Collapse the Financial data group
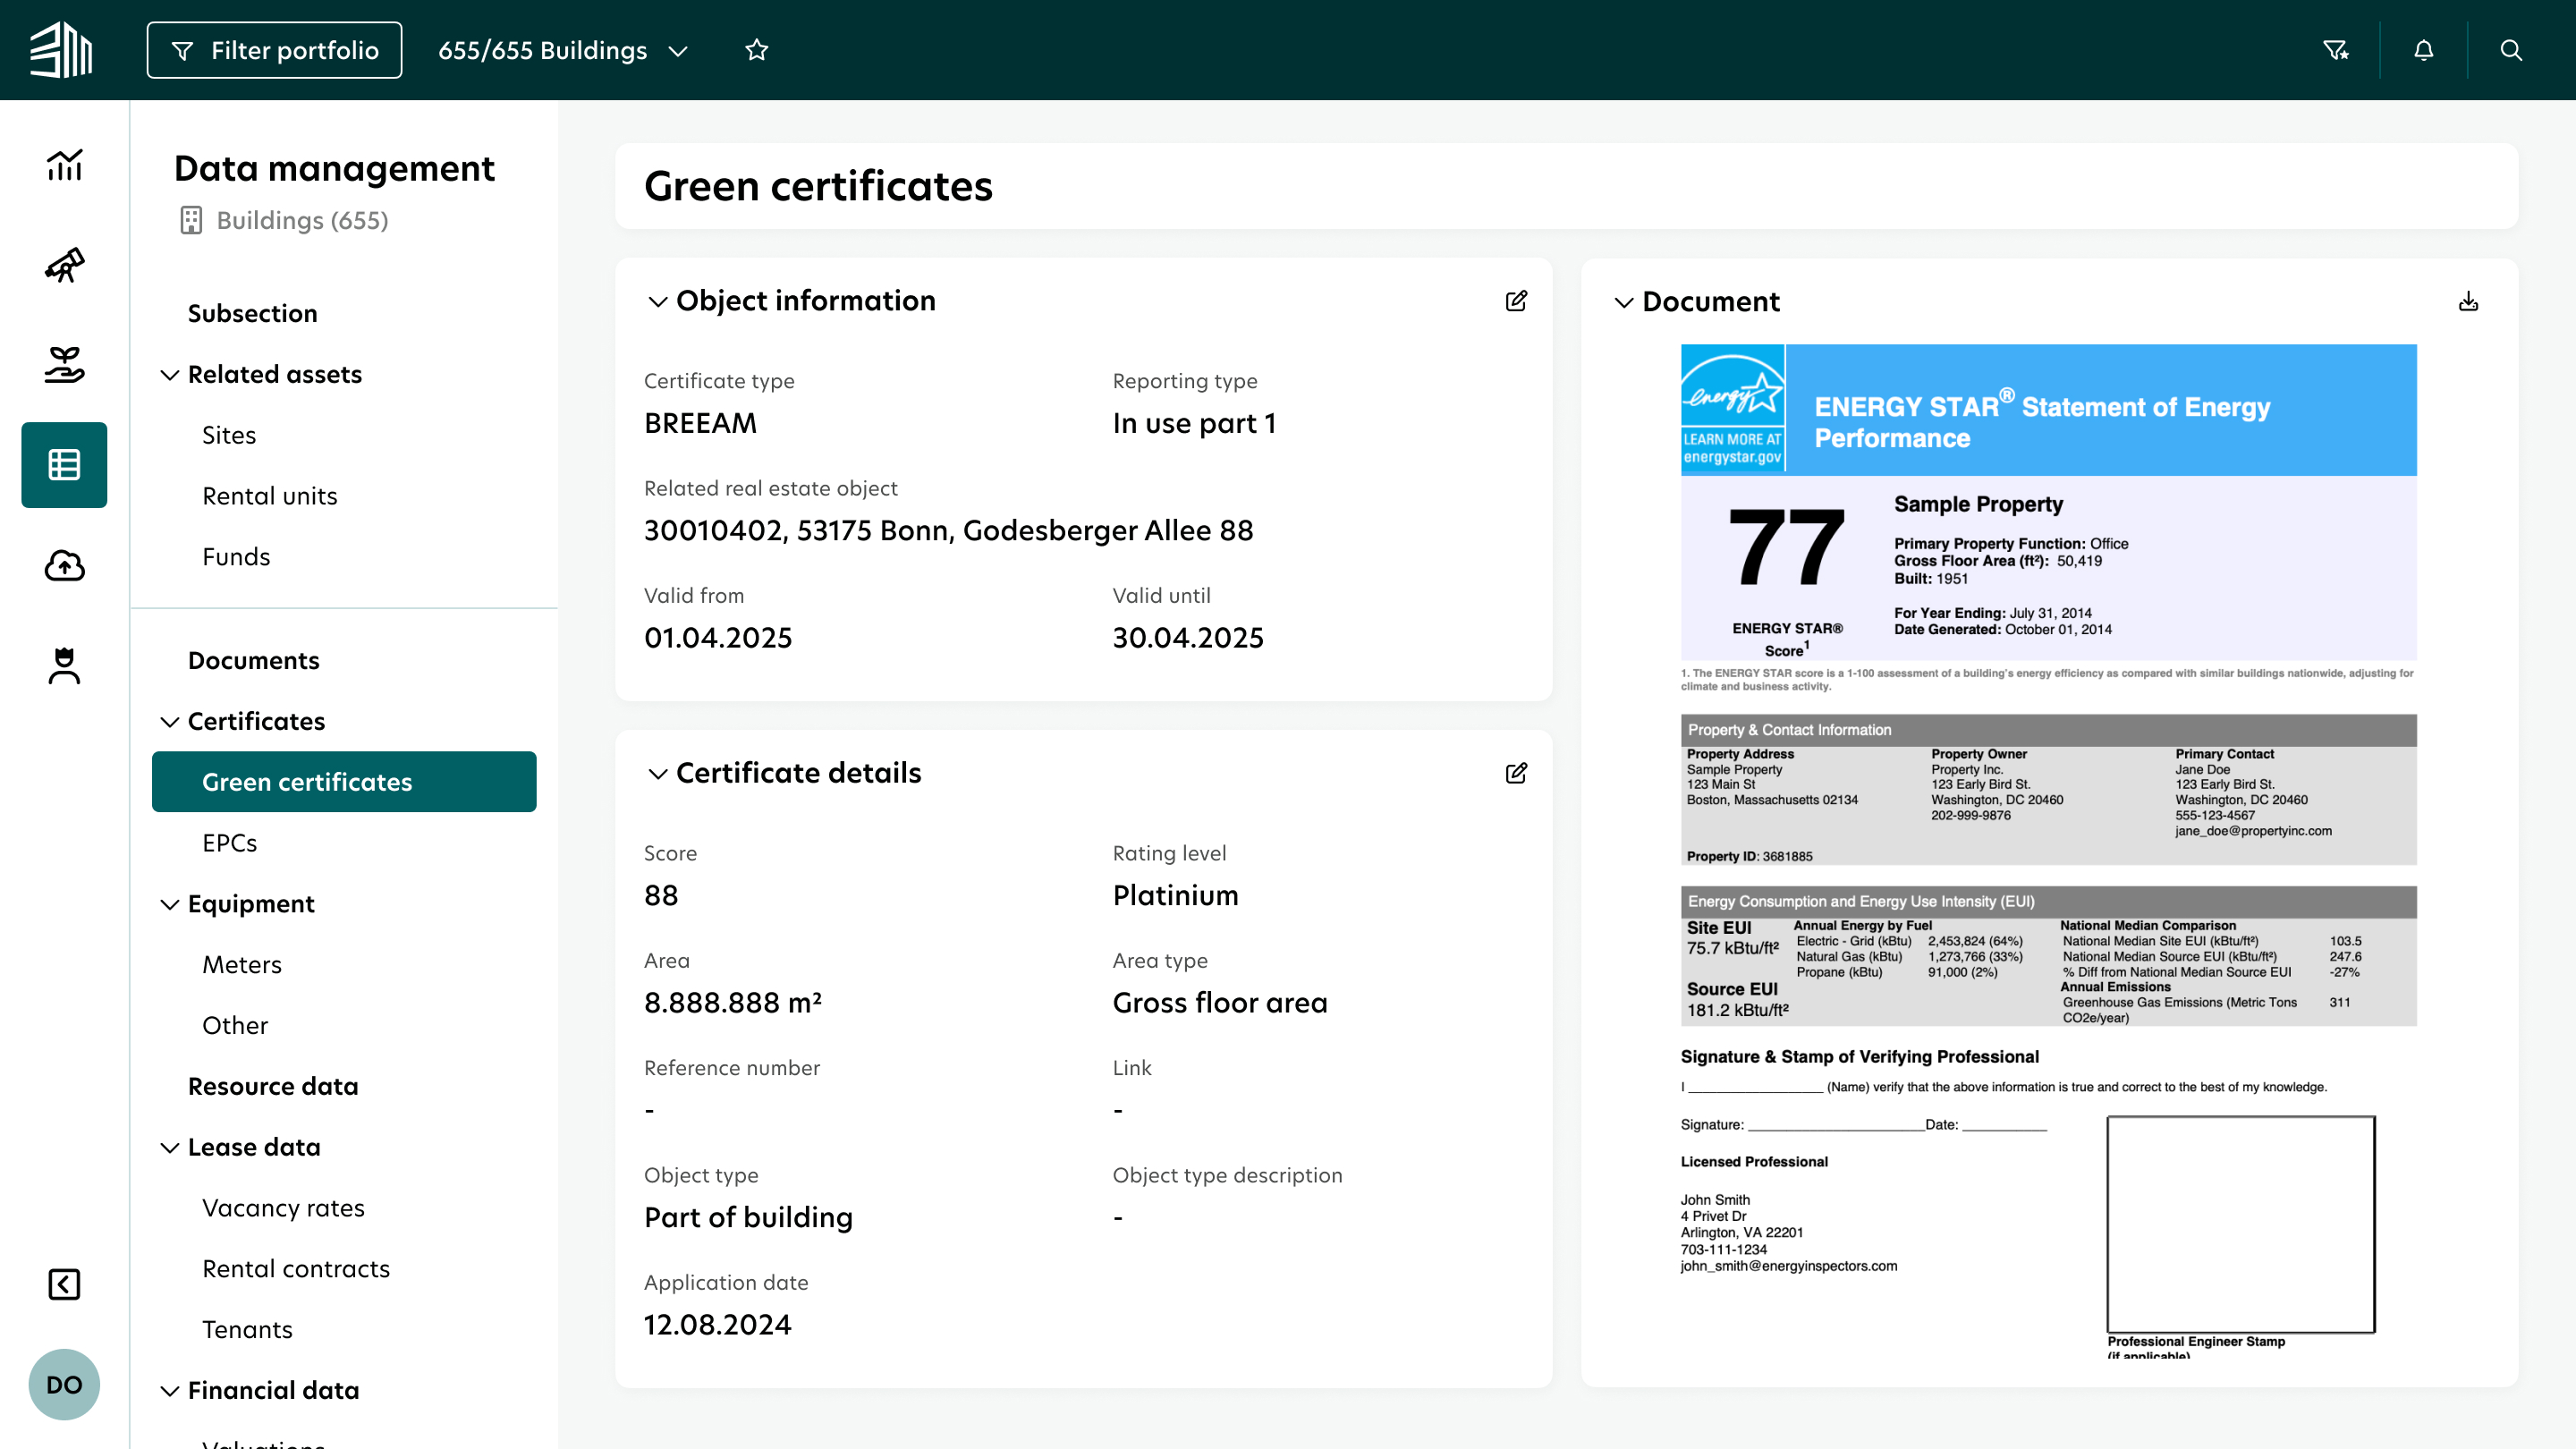 (x=170, y=1391)
